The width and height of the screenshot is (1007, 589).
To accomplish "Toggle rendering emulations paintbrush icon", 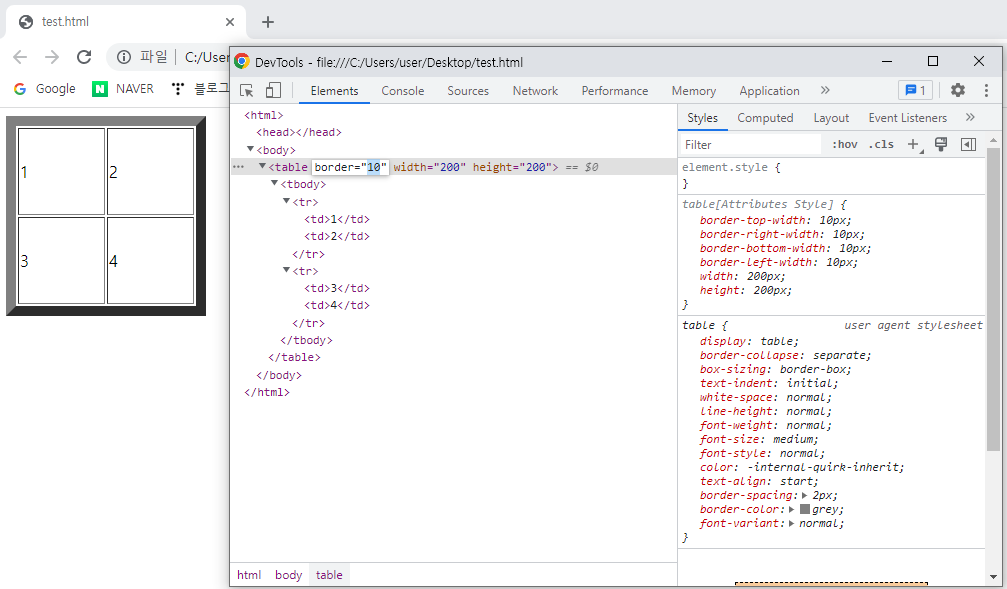I will click(x=941, y=145).
